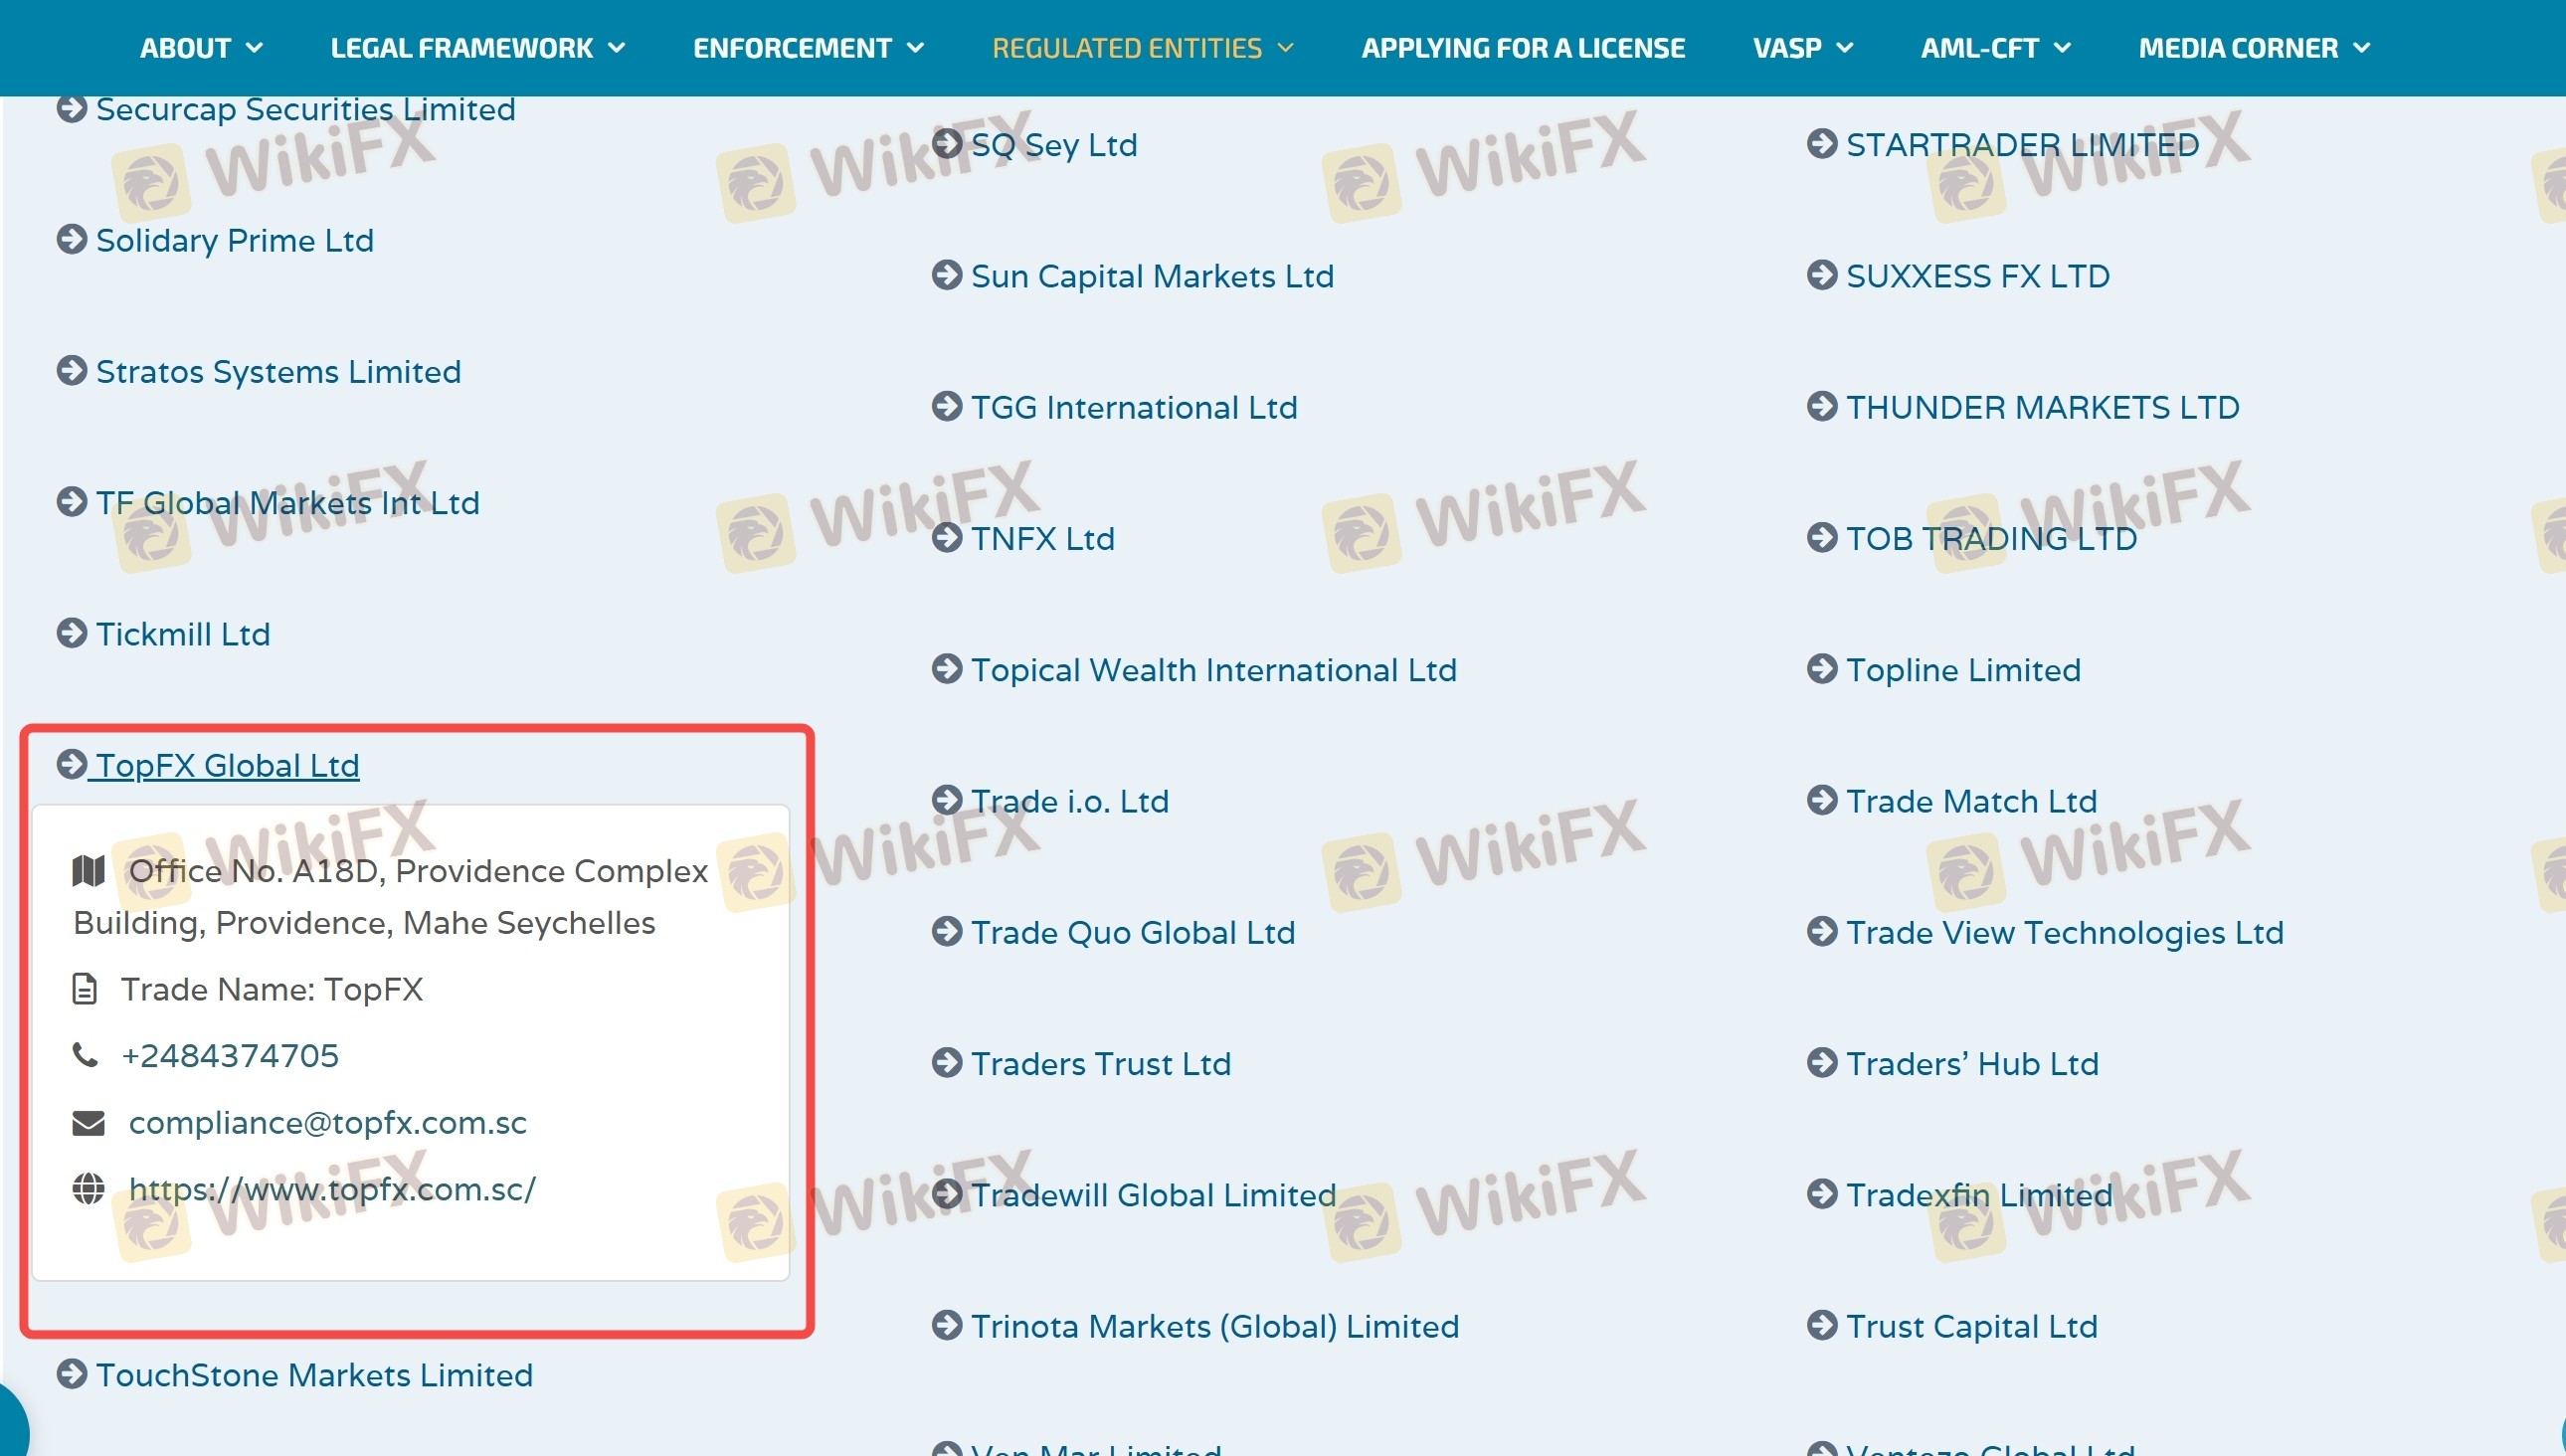Open the Media Corner dropdown
The image size is (2566, 1456).
(2253, 48)
